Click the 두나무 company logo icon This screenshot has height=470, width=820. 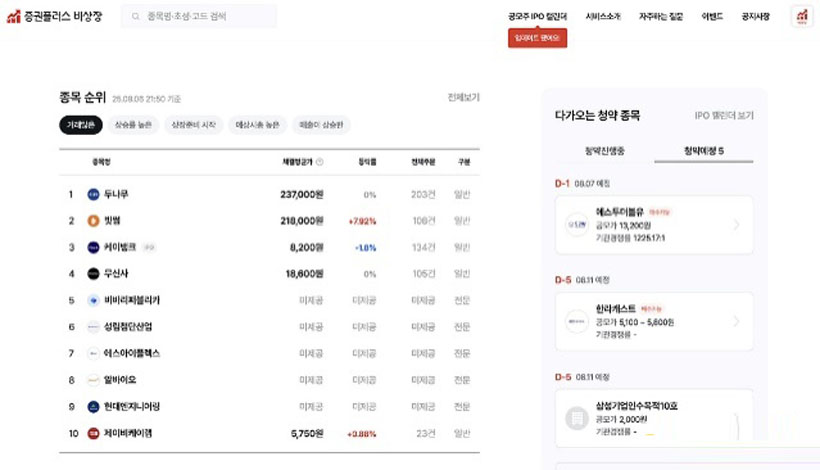(93, 194)
